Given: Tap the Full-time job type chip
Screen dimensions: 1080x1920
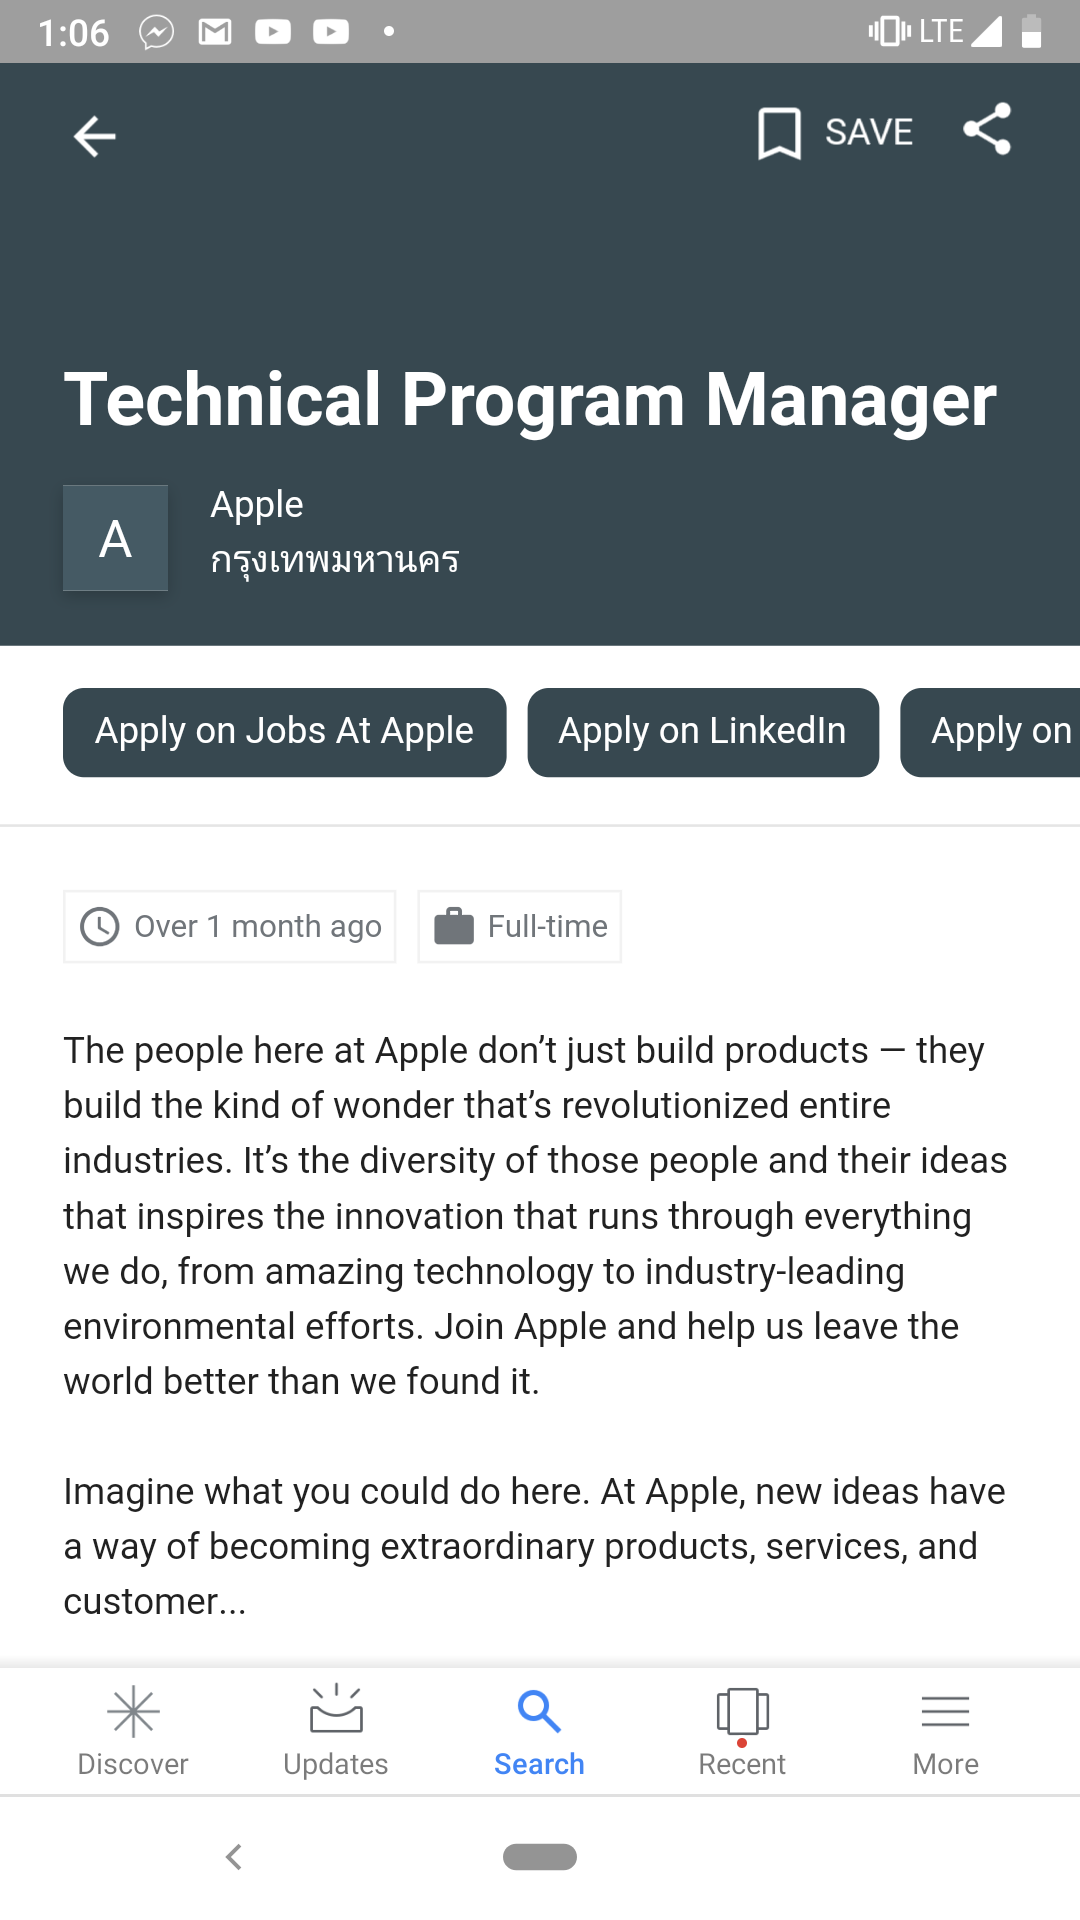Looking at the screenshot, I should click(520, 927).
